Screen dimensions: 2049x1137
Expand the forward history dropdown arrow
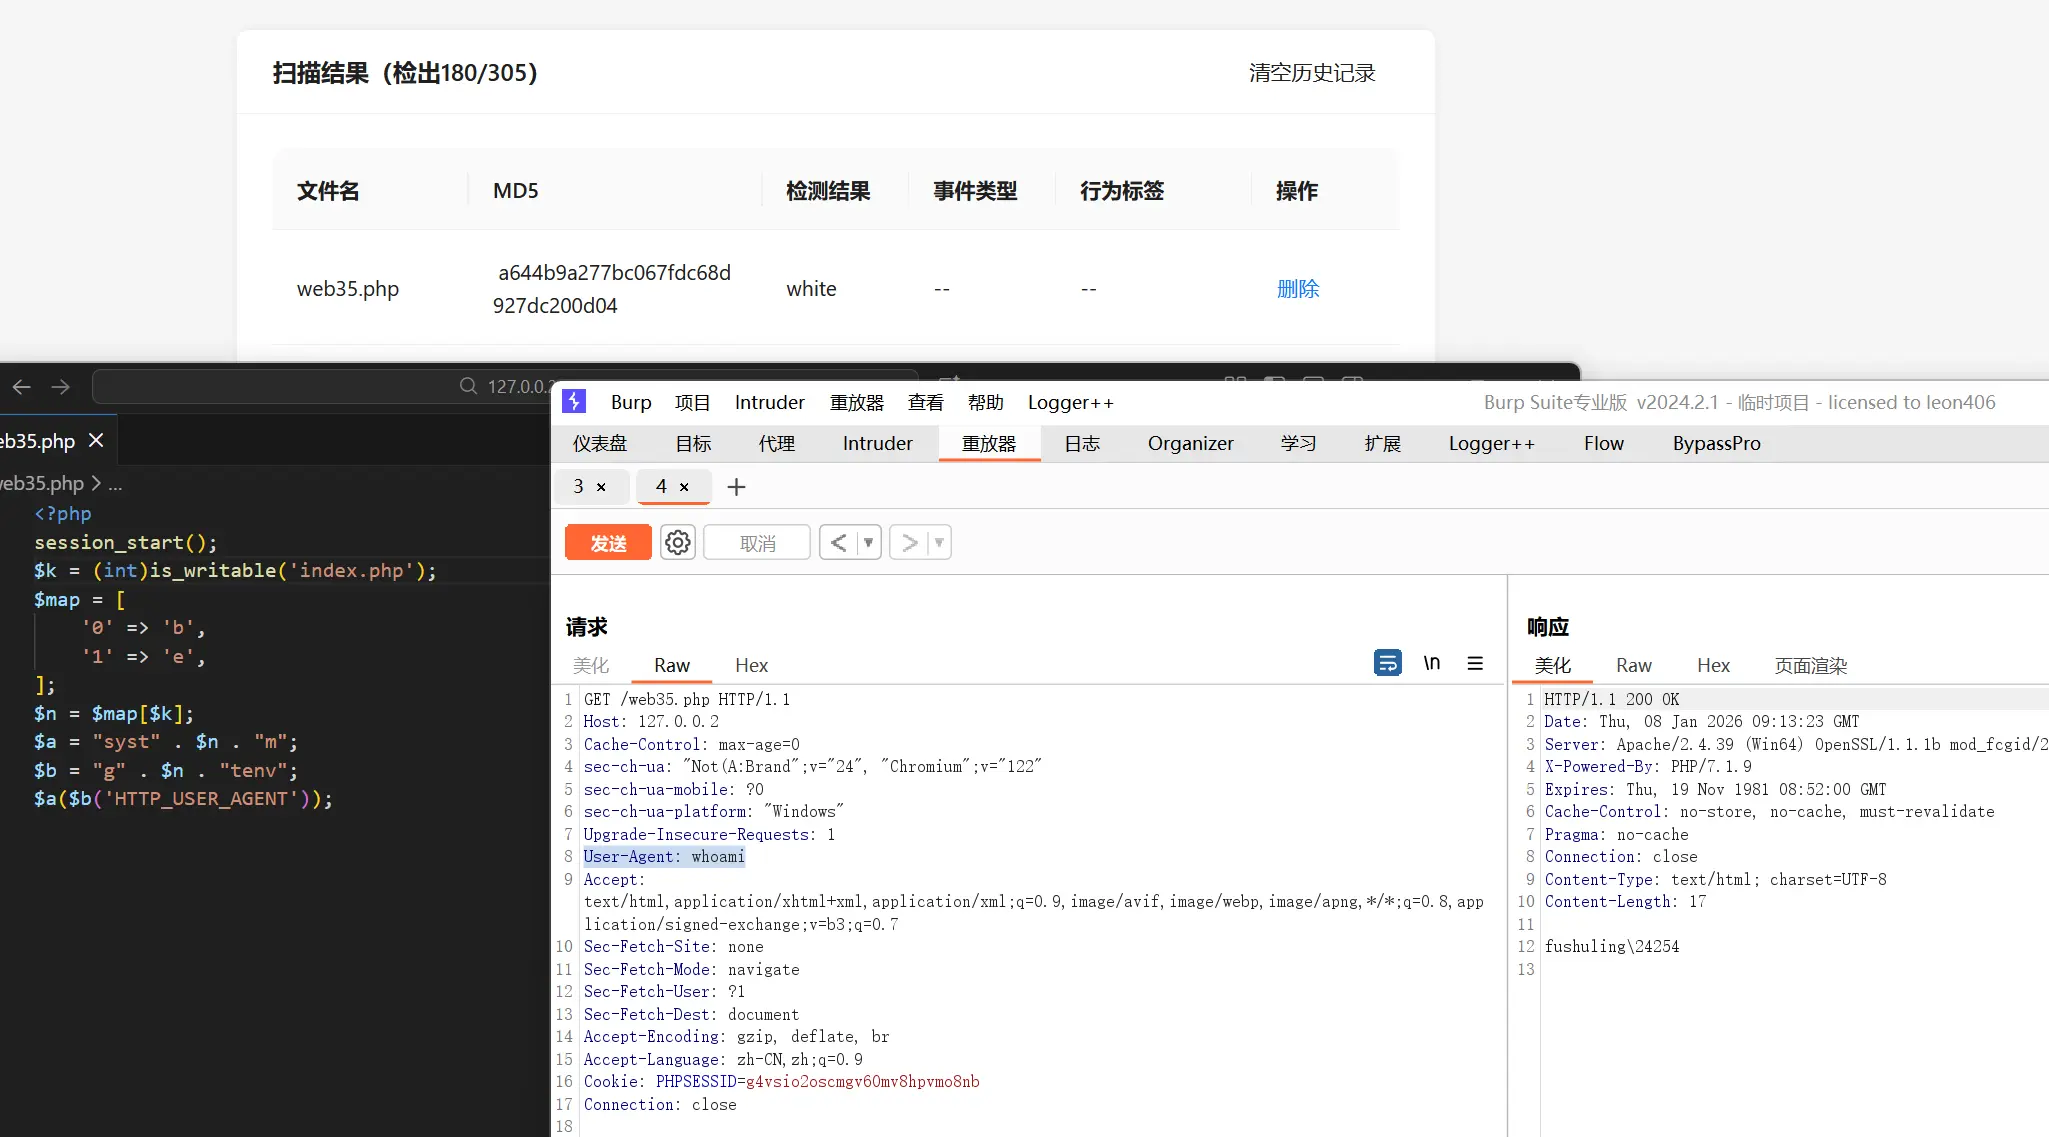[938, 543]
